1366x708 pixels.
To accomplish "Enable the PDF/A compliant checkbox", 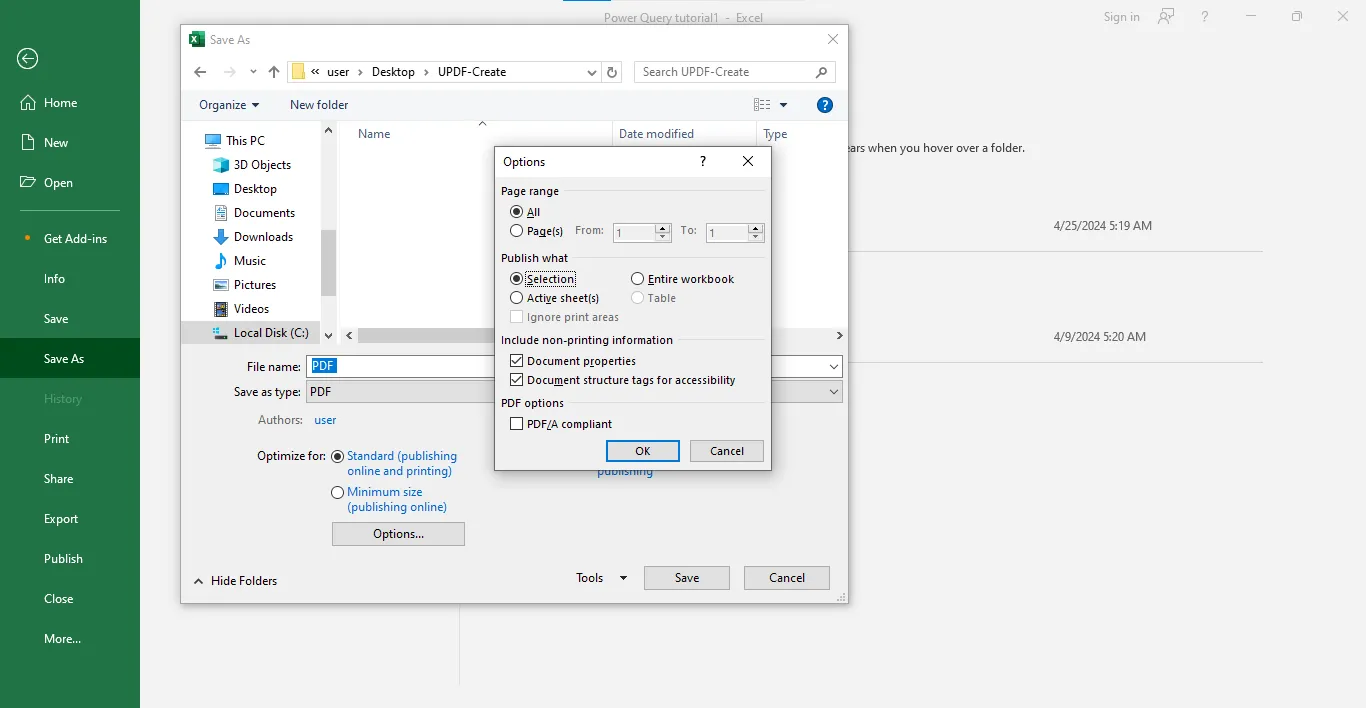I will [516, 423].
